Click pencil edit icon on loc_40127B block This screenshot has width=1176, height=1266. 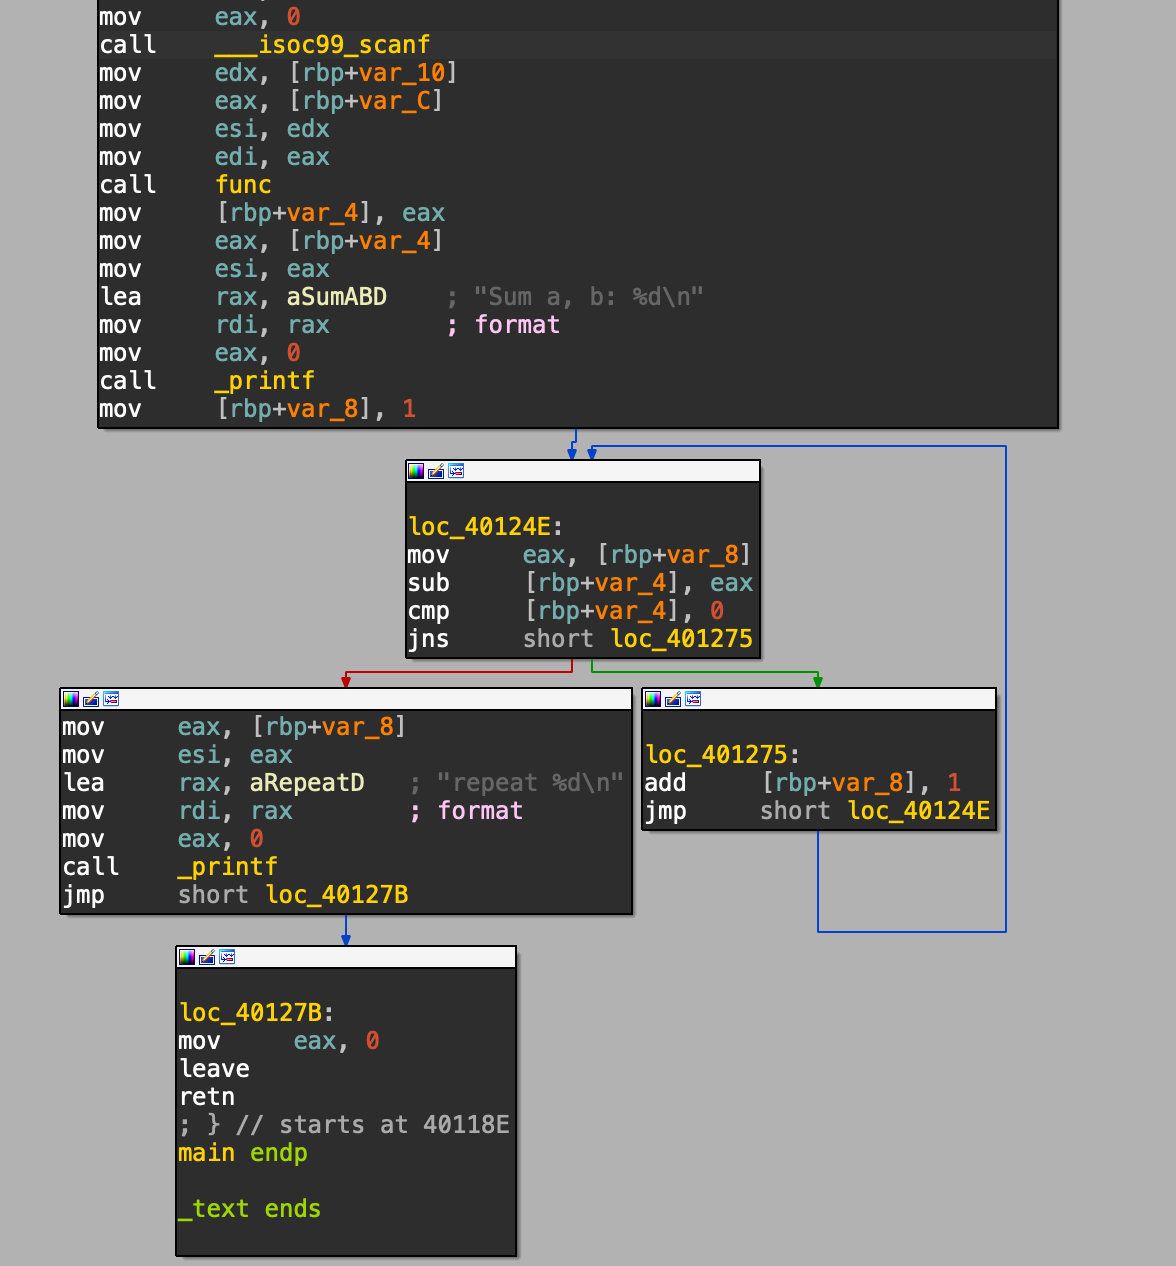point(207,957)
